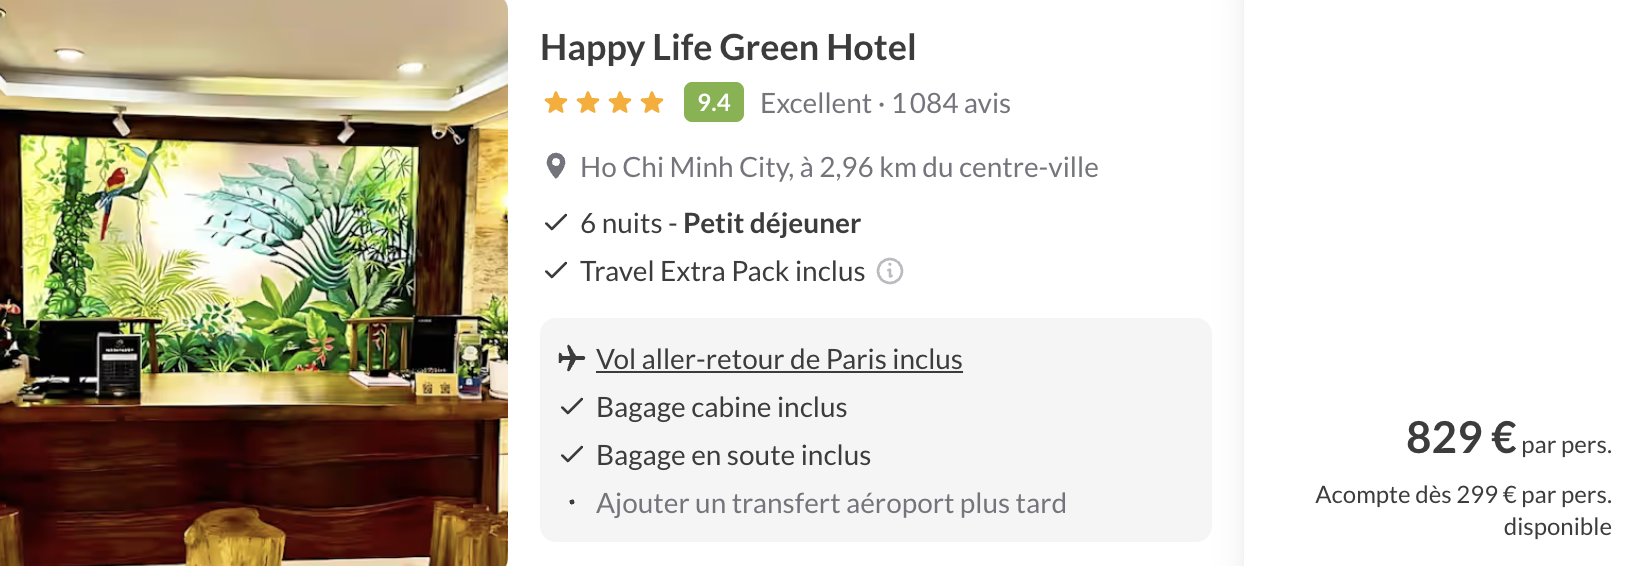Click the fourth orange star icon
The image size is (1640, 566).
click(x=652, y=103)
